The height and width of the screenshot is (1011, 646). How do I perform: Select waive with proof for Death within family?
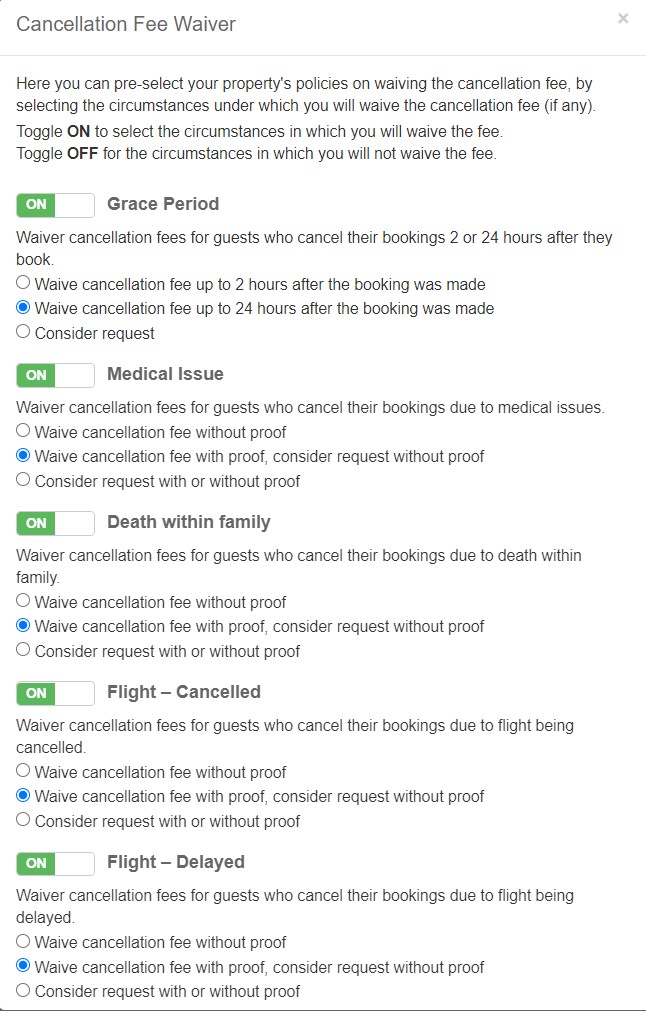(21, 624)
